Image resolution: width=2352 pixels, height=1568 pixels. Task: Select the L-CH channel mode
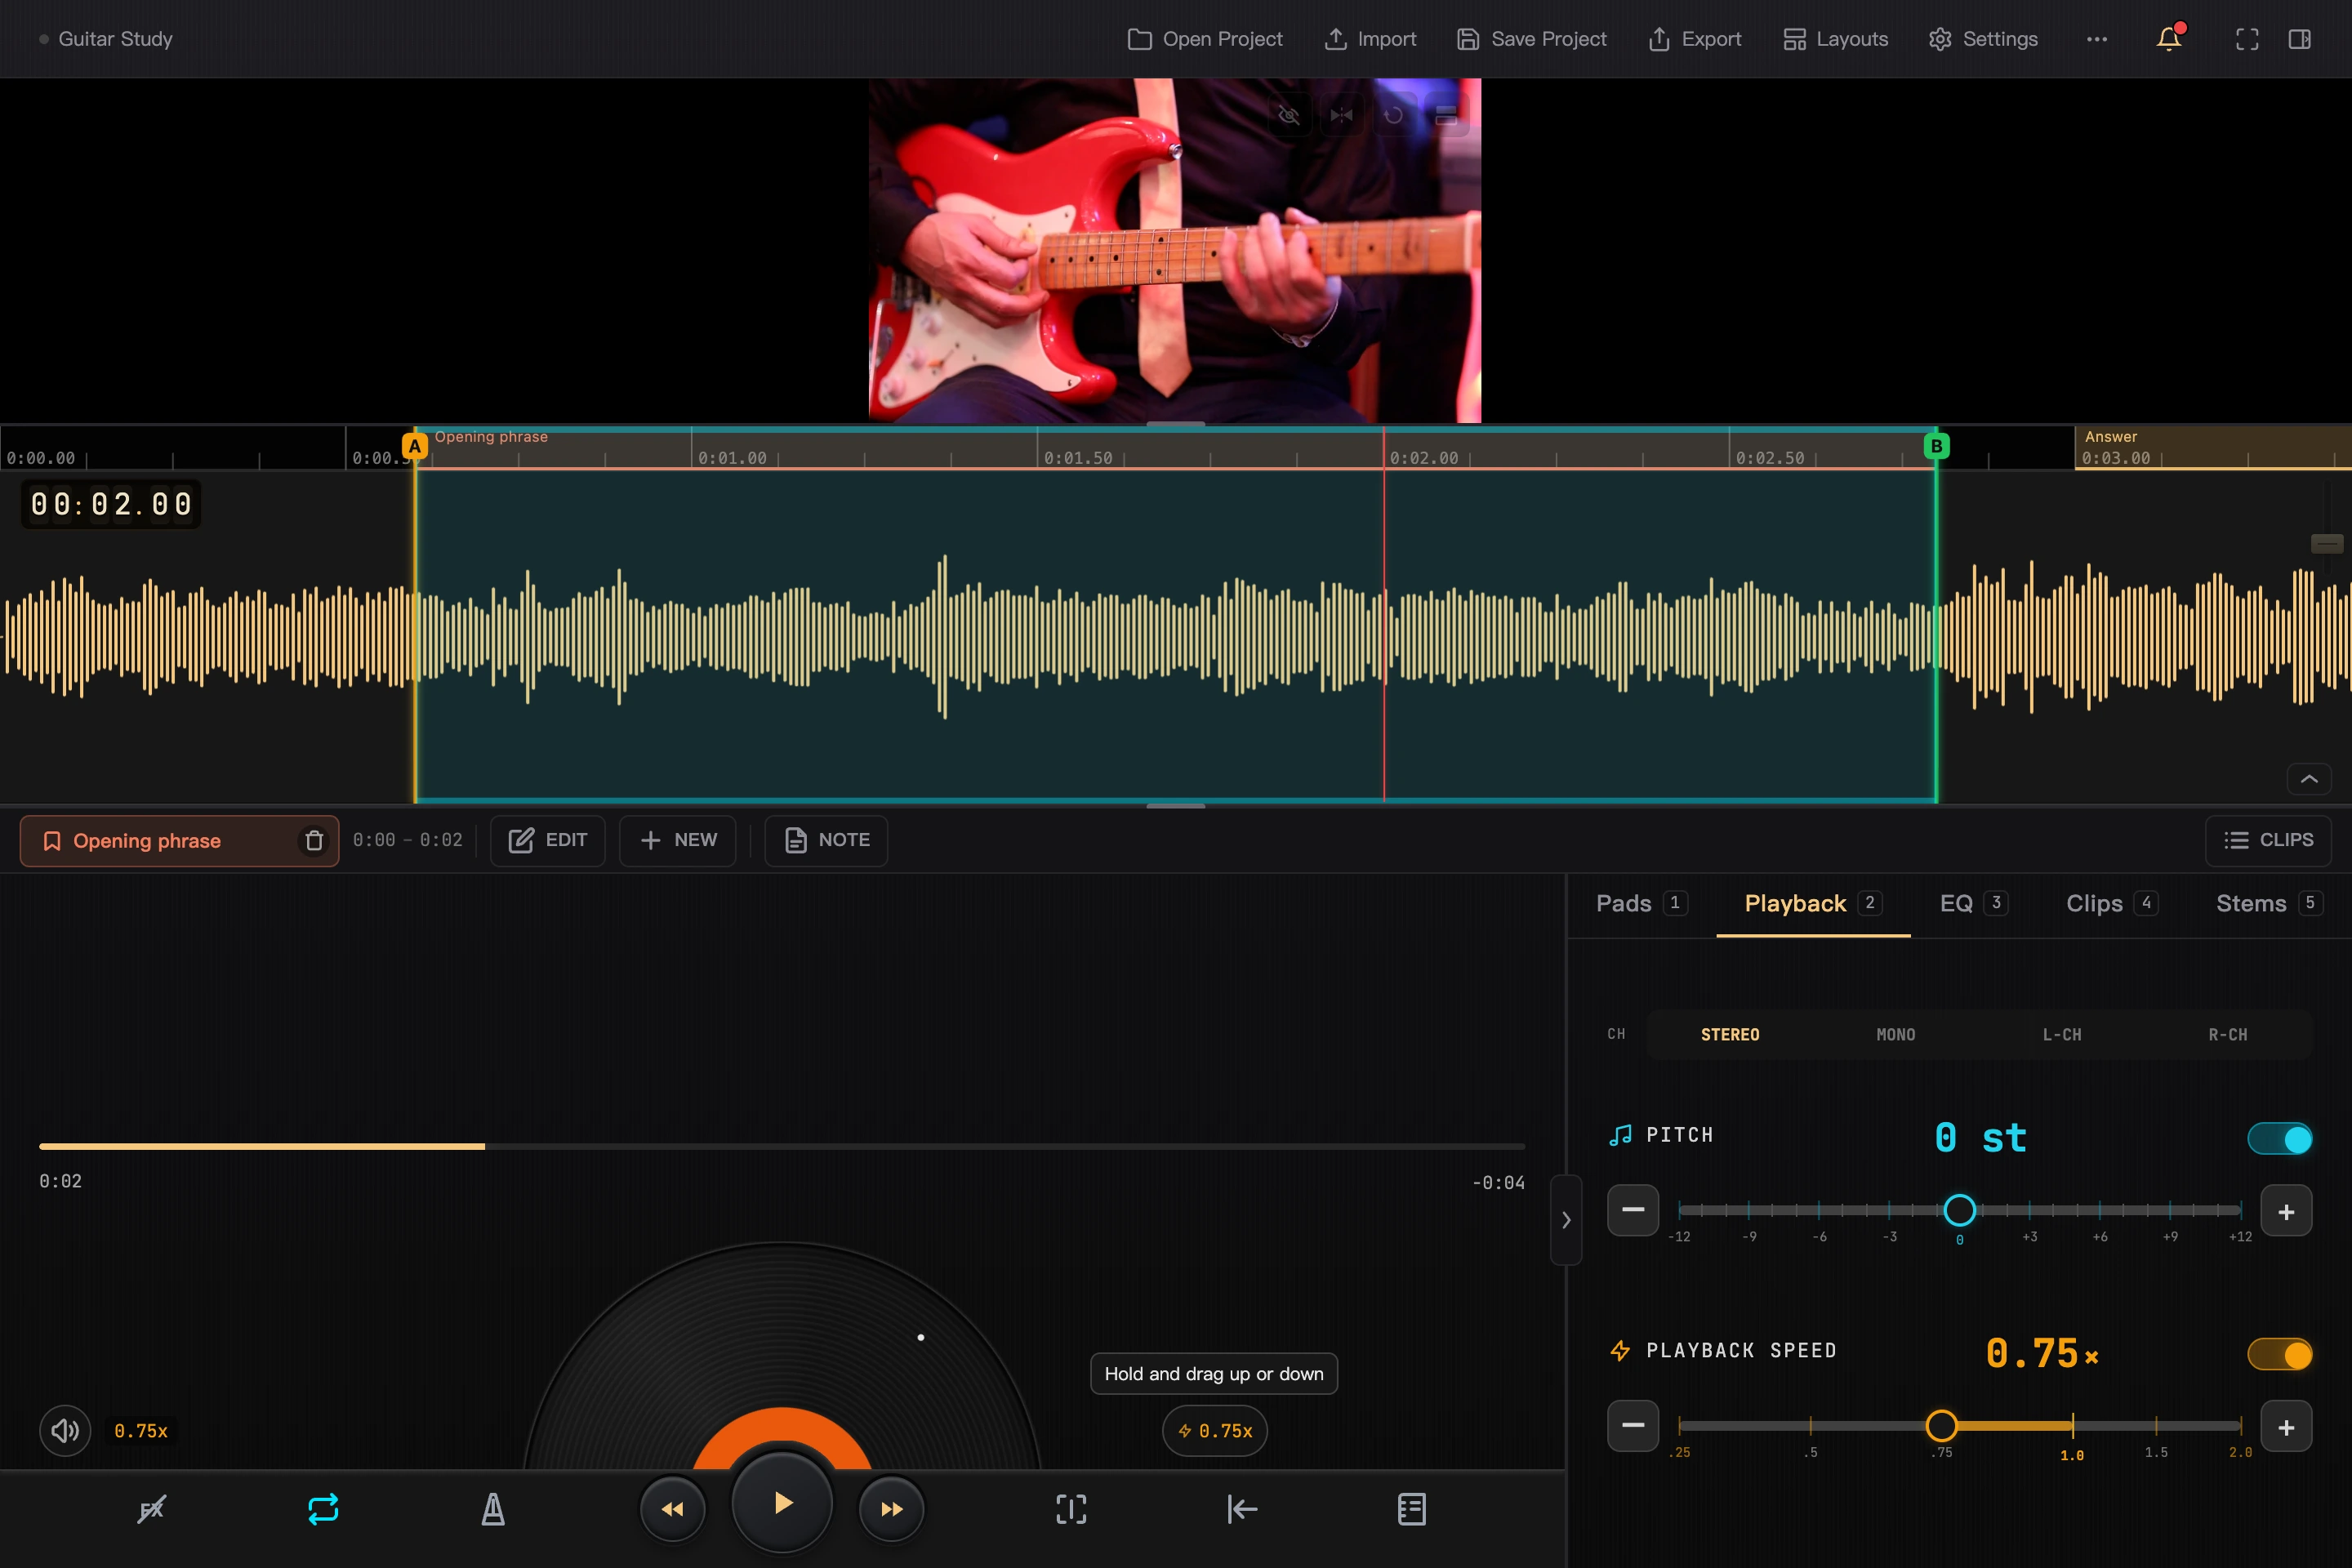click(x=2062, y=1034)
